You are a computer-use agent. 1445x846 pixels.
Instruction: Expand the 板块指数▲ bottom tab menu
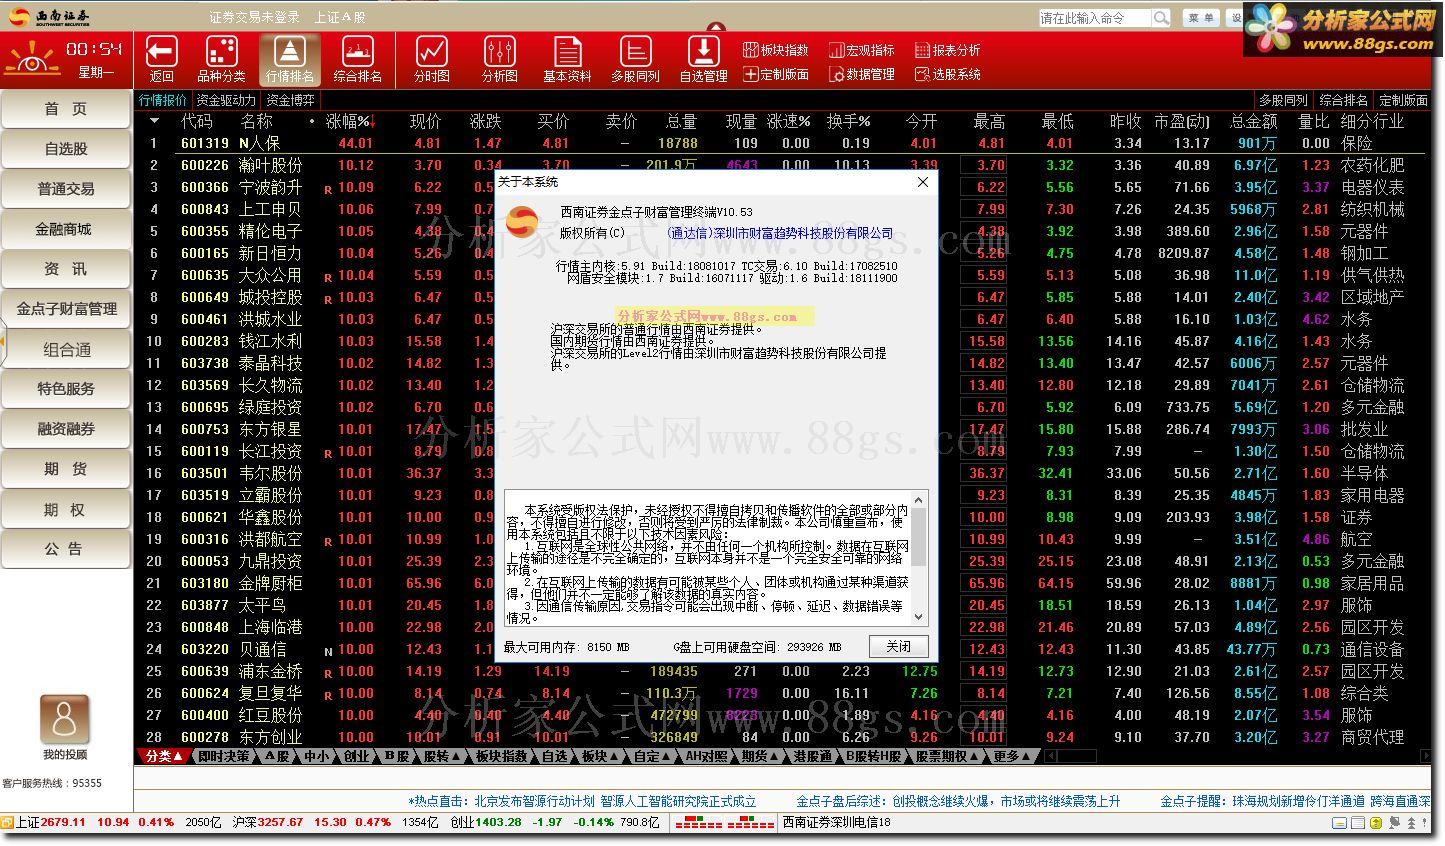point(504,757)
